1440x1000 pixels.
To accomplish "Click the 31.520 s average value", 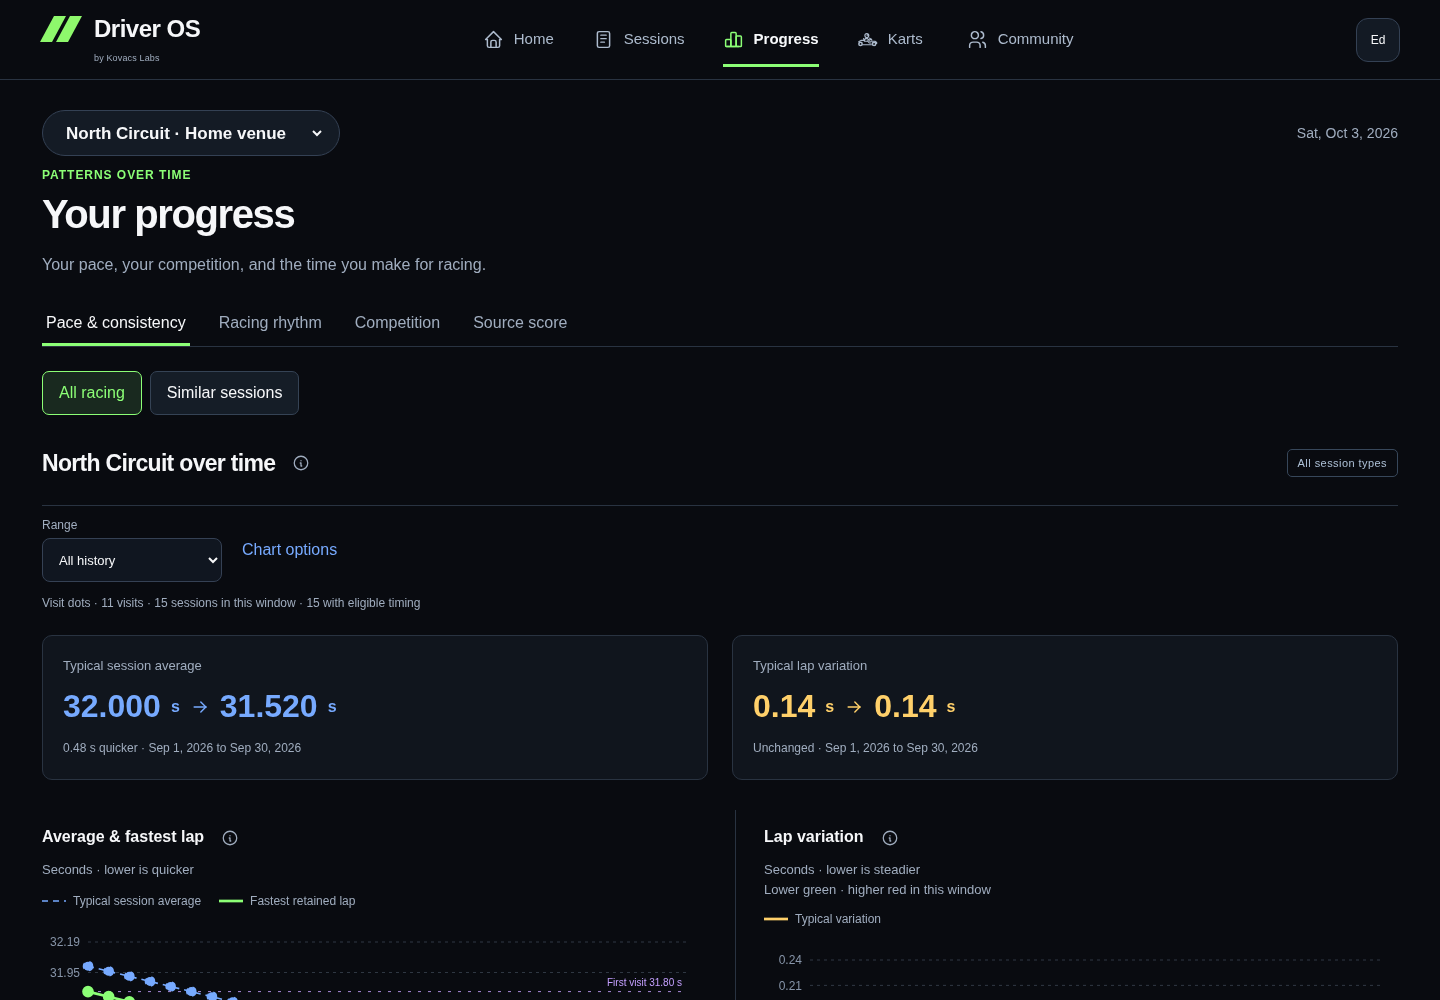I will point(278,706).
